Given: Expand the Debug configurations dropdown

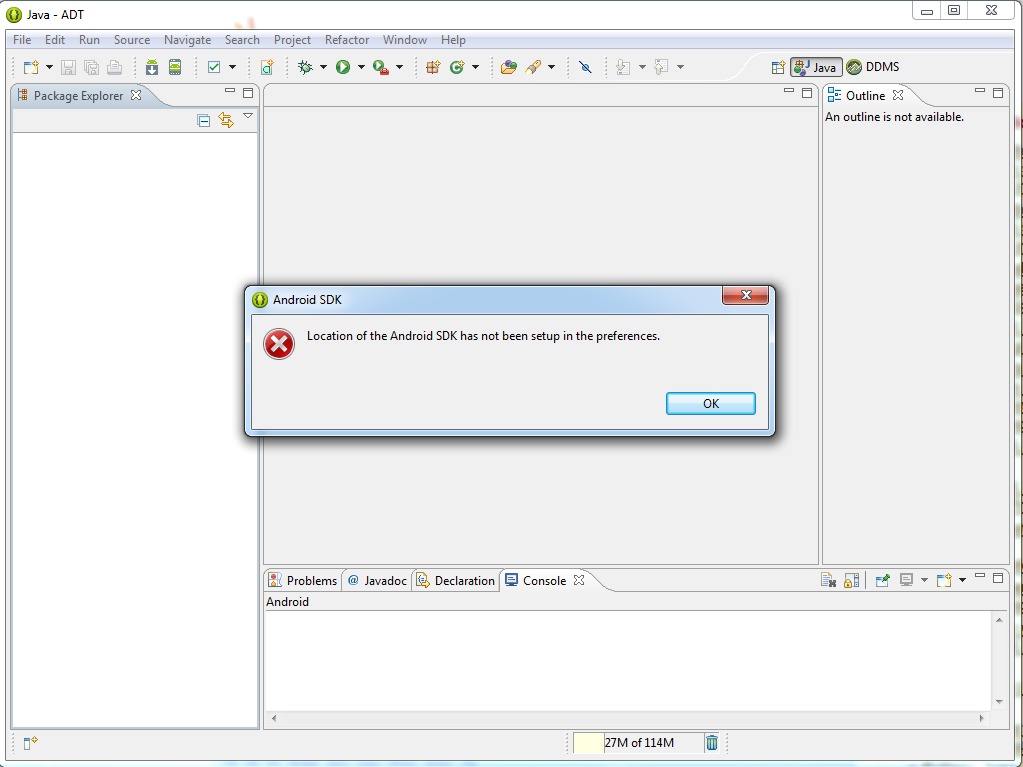Looking at the screenshot, I should [x=323, y=67].
